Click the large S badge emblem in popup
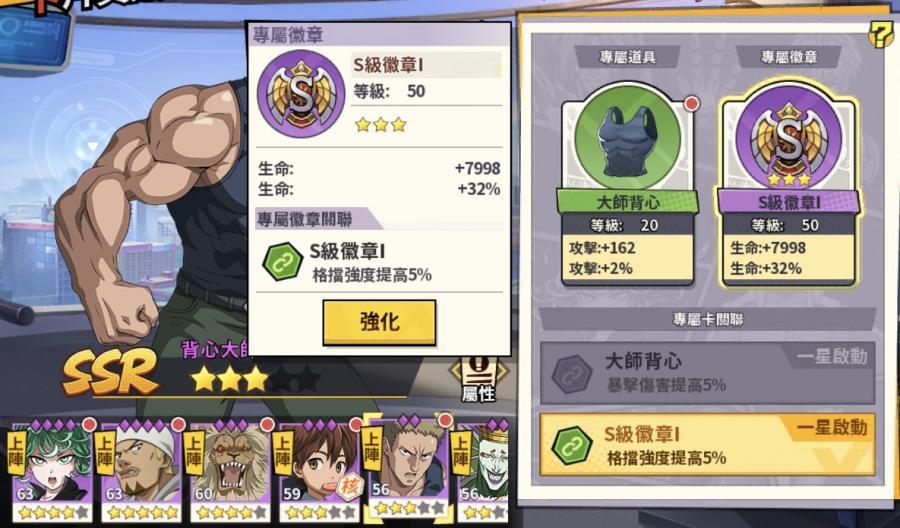The image size is (900, 528). [x=301, y=94]
